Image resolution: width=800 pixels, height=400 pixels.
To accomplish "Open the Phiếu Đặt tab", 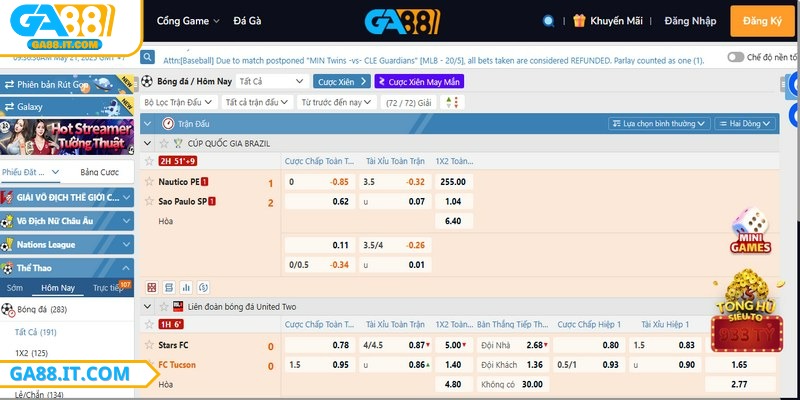I will [30, 172].
